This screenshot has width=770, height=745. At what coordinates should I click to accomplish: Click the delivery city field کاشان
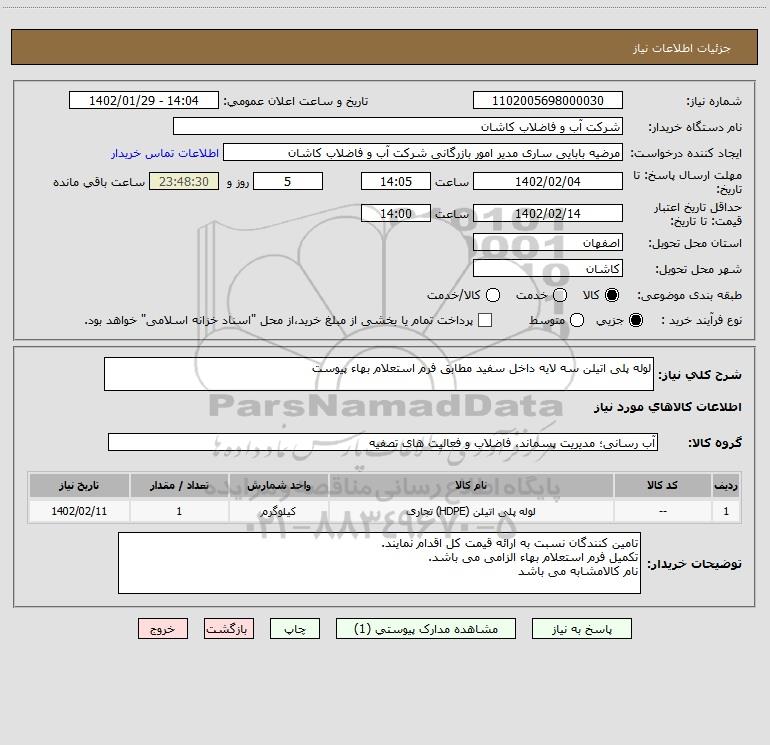548,269
